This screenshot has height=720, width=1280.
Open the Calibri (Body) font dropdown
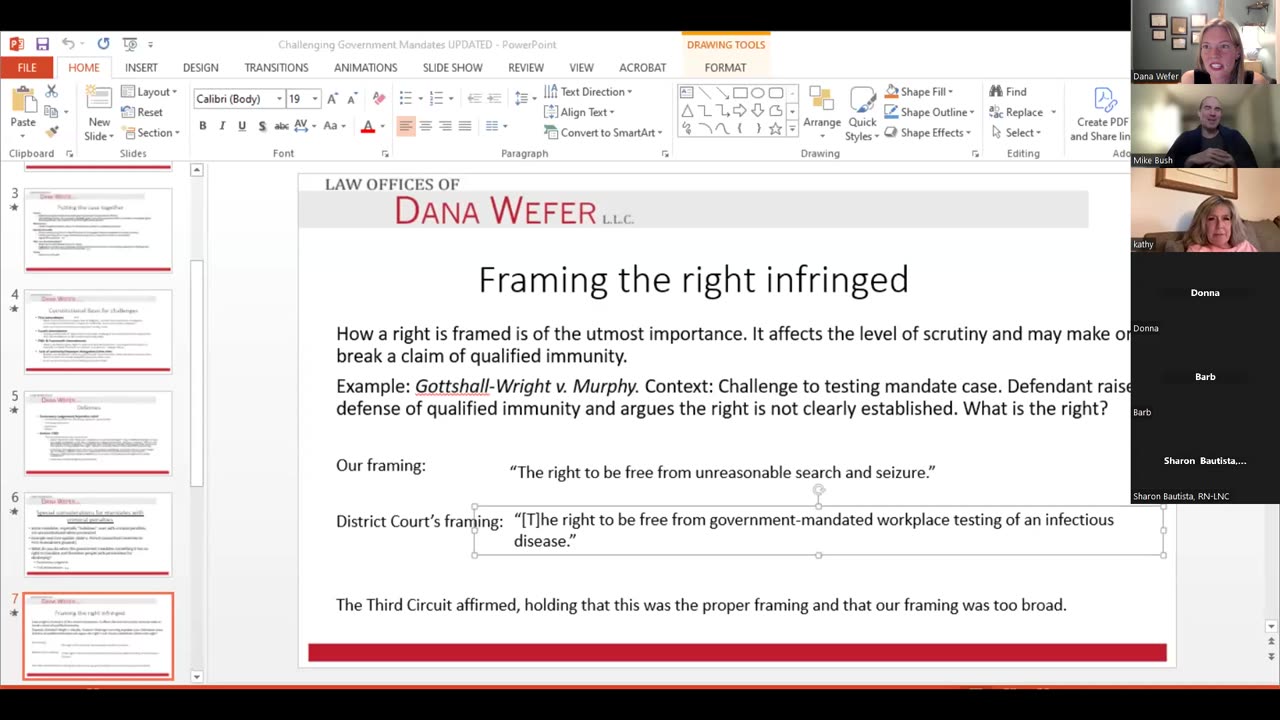point(278,98)
